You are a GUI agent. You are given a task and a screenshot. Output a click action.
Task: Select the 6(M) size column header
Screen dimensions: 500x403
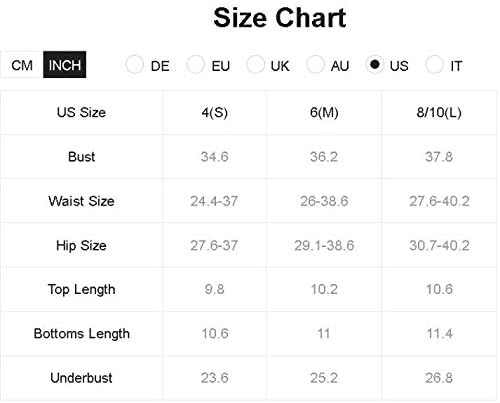point(324,113)
